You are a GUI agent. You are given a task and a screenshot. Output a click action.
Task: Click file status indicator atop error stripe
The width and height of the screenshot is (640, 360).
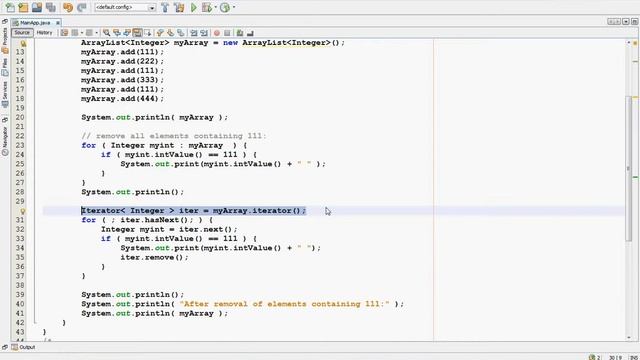636,42
